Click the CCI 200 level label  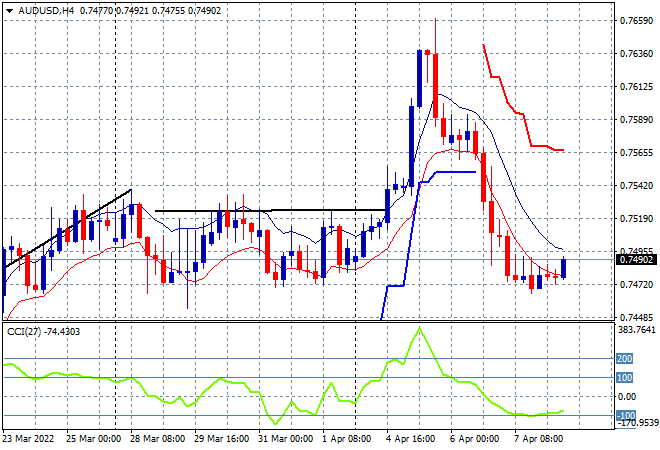624,358
